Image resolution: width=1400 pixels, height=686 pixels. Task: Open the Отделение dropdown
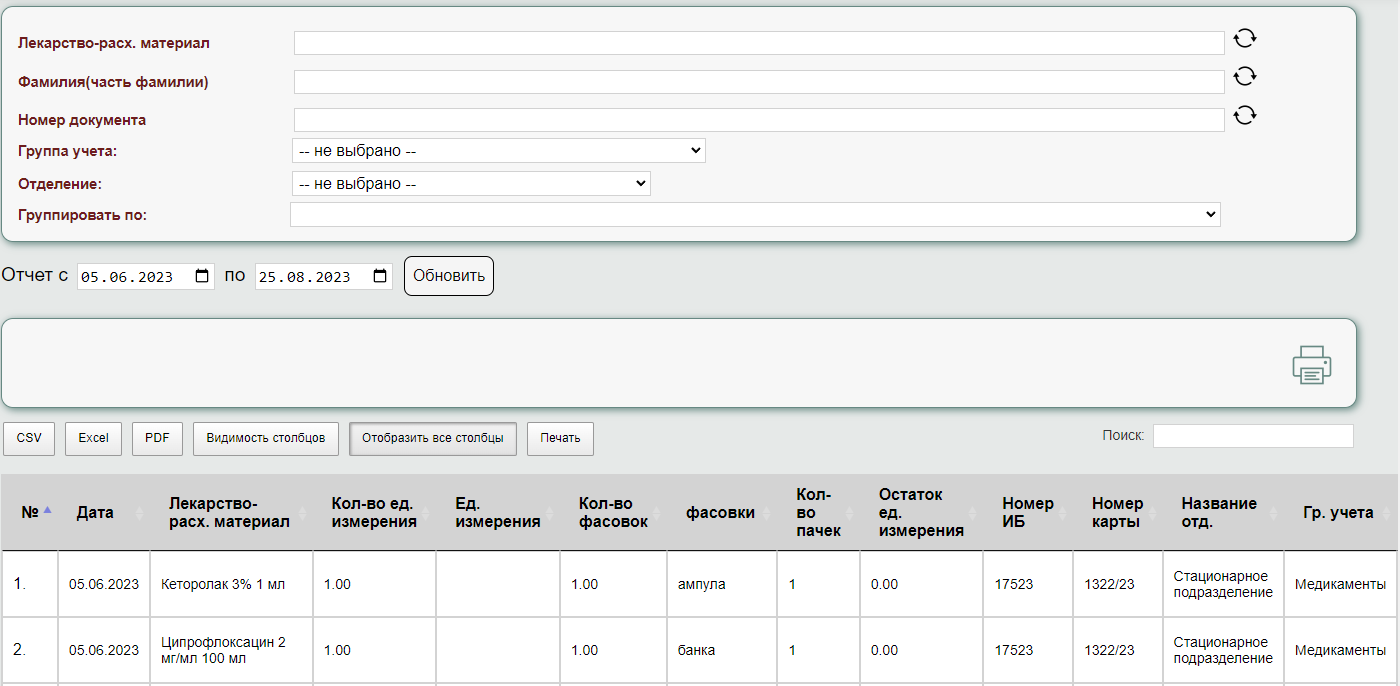click(471, 184)
